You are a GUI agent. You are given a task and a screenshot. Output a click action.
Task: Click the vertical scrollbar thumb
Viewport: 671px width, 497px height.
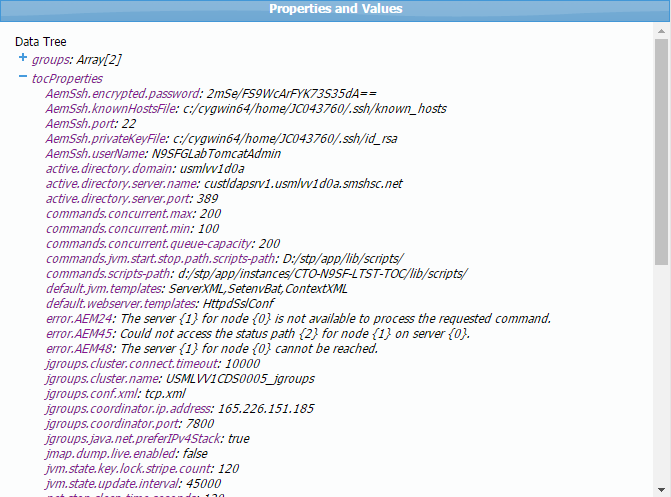[661, 152]
